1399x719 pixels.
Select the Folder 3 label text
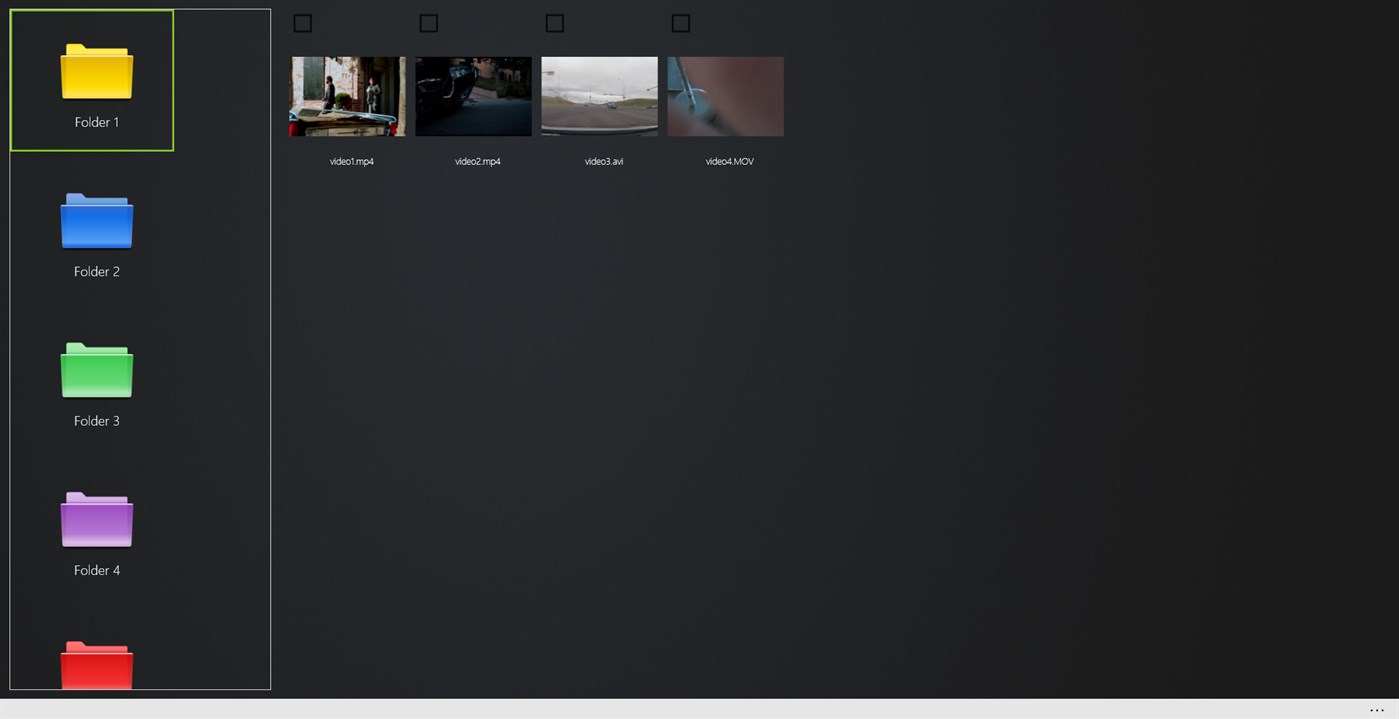tap(96, 420)
